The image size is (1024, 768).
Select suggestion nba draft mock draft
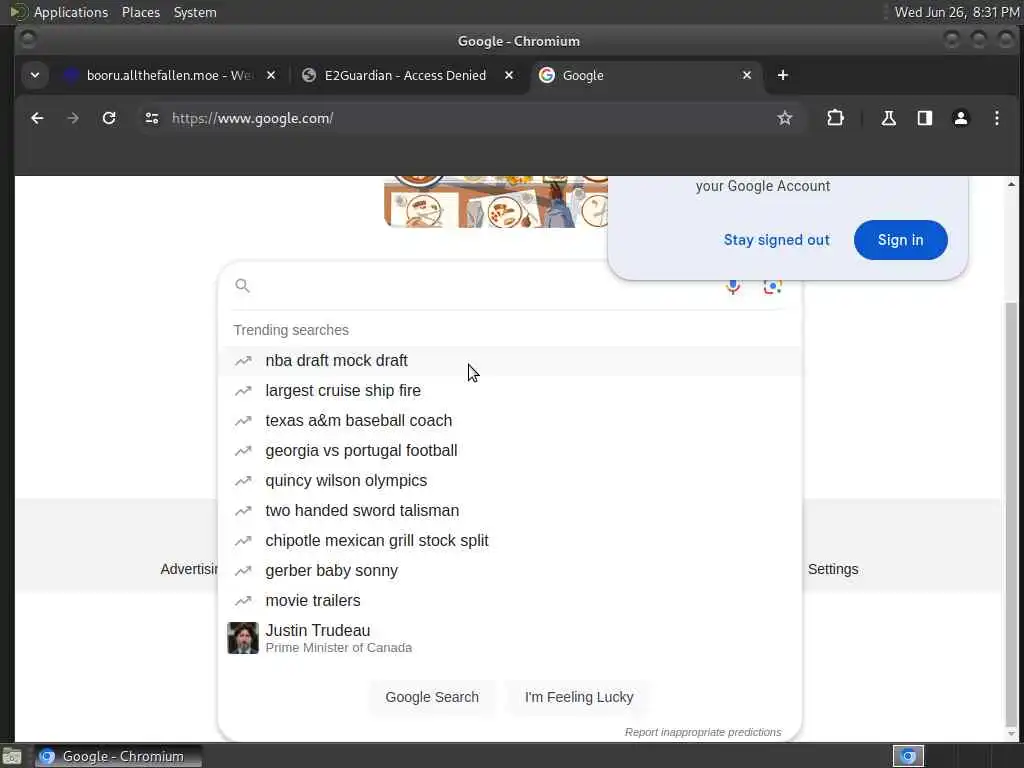pyautogui.click(x=510, y=360)
